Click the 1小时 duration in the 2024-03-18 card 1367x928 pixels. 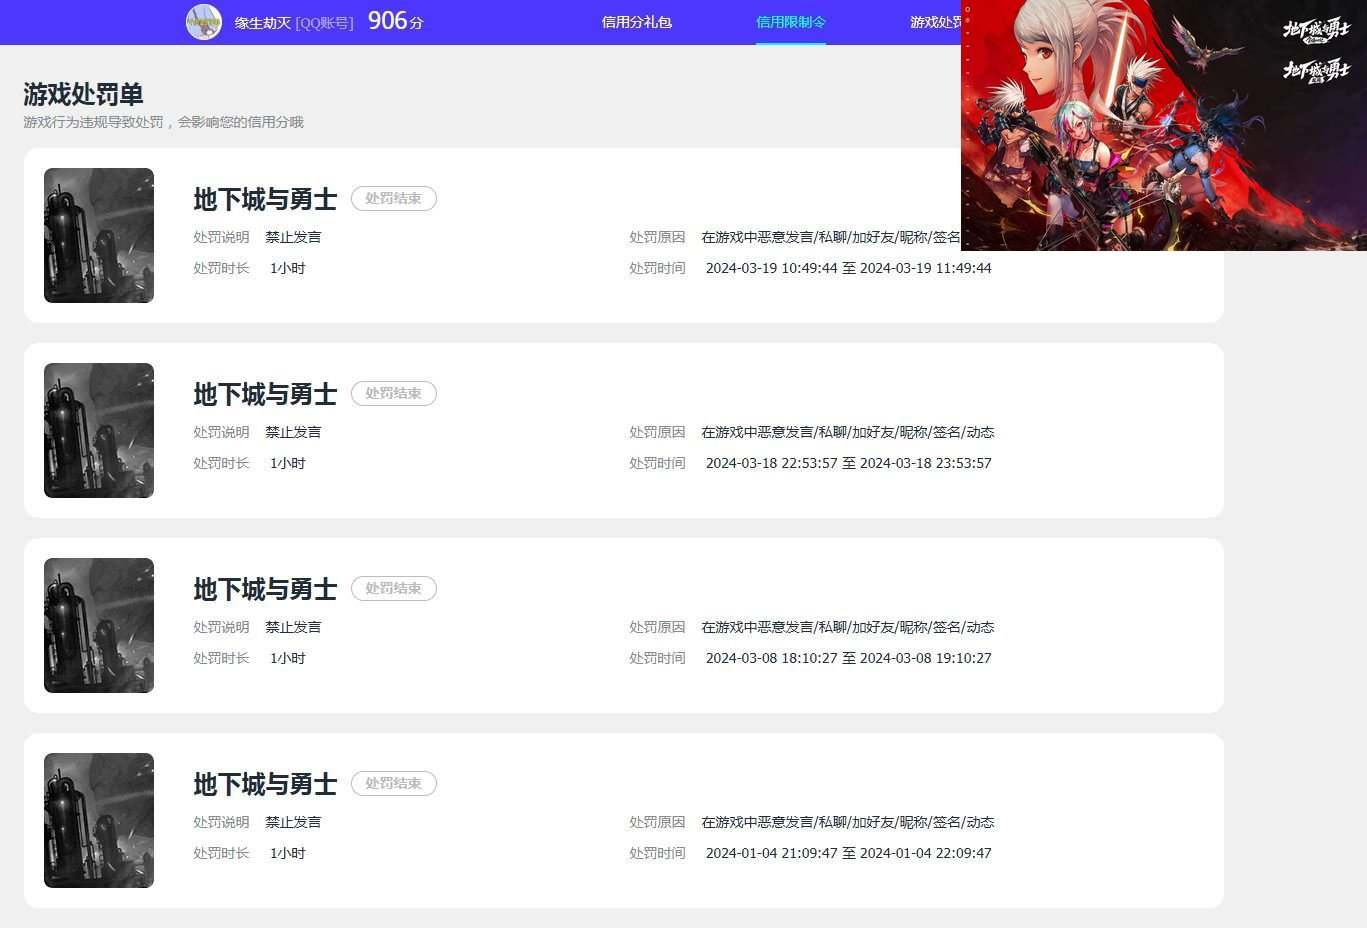pyautogui.click(x=288, y=463)
